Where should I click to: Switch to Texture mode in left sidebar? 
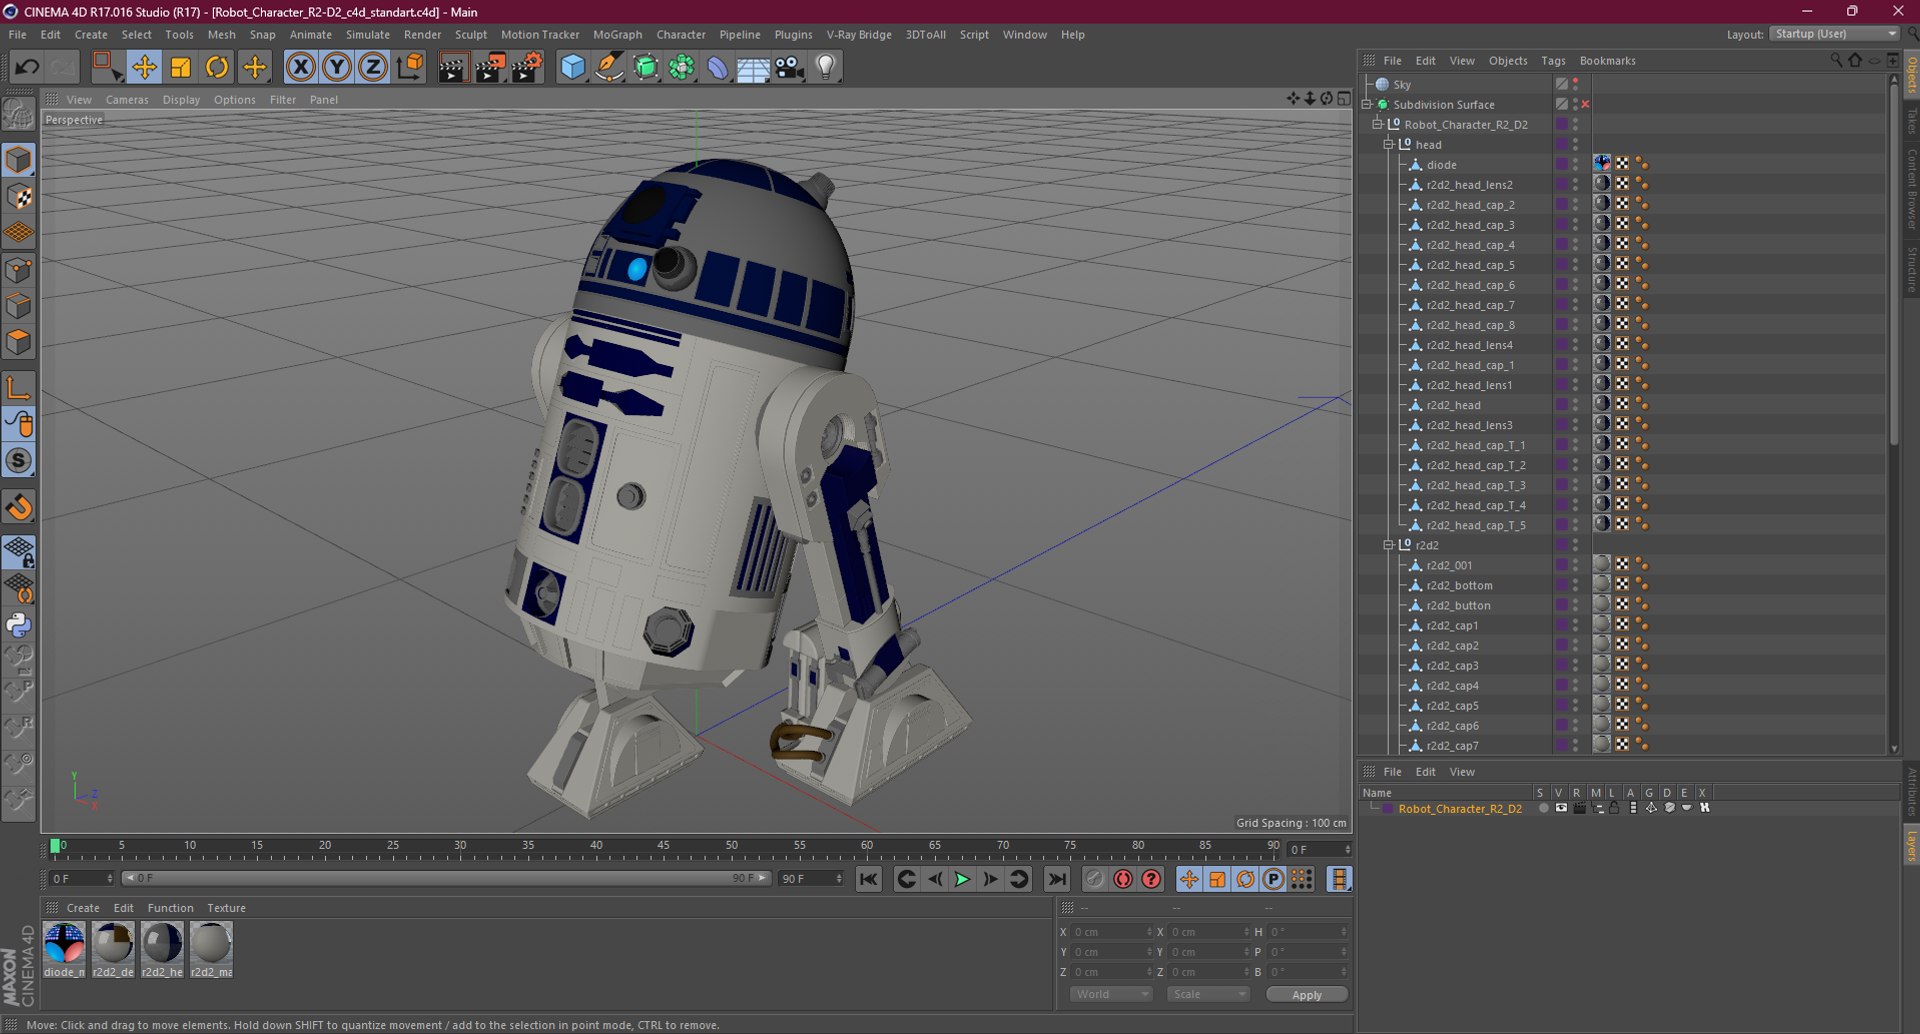[x=19, y=196]
